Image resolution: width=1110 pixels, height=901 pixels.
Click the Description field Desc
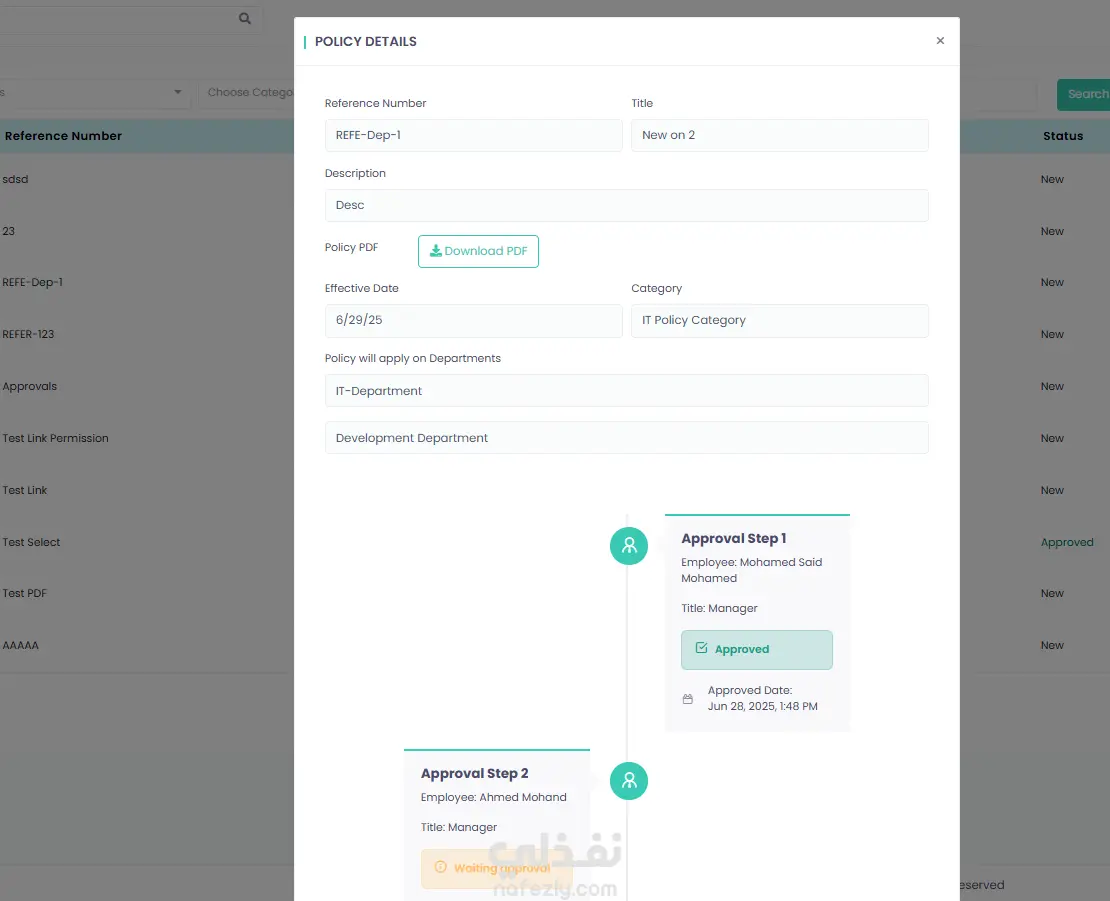626,205
